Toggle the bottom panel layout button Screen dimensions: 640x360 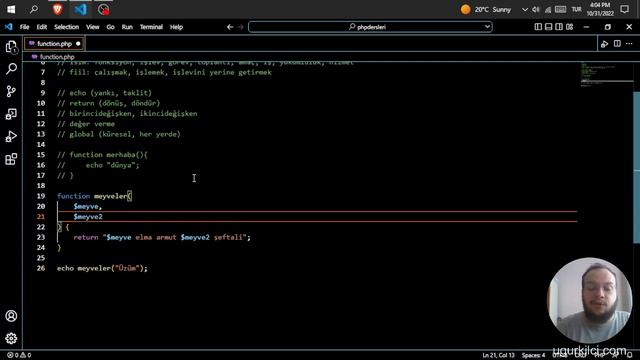point(549,27)
